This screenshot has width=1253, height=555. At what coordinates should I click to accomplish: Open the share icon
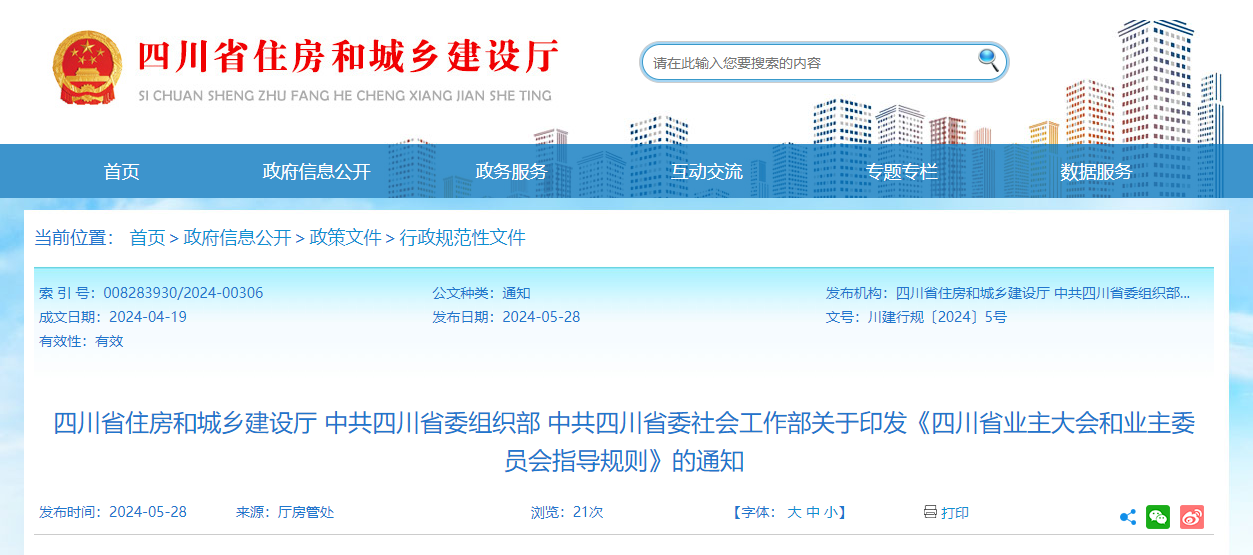[1127, 517]
